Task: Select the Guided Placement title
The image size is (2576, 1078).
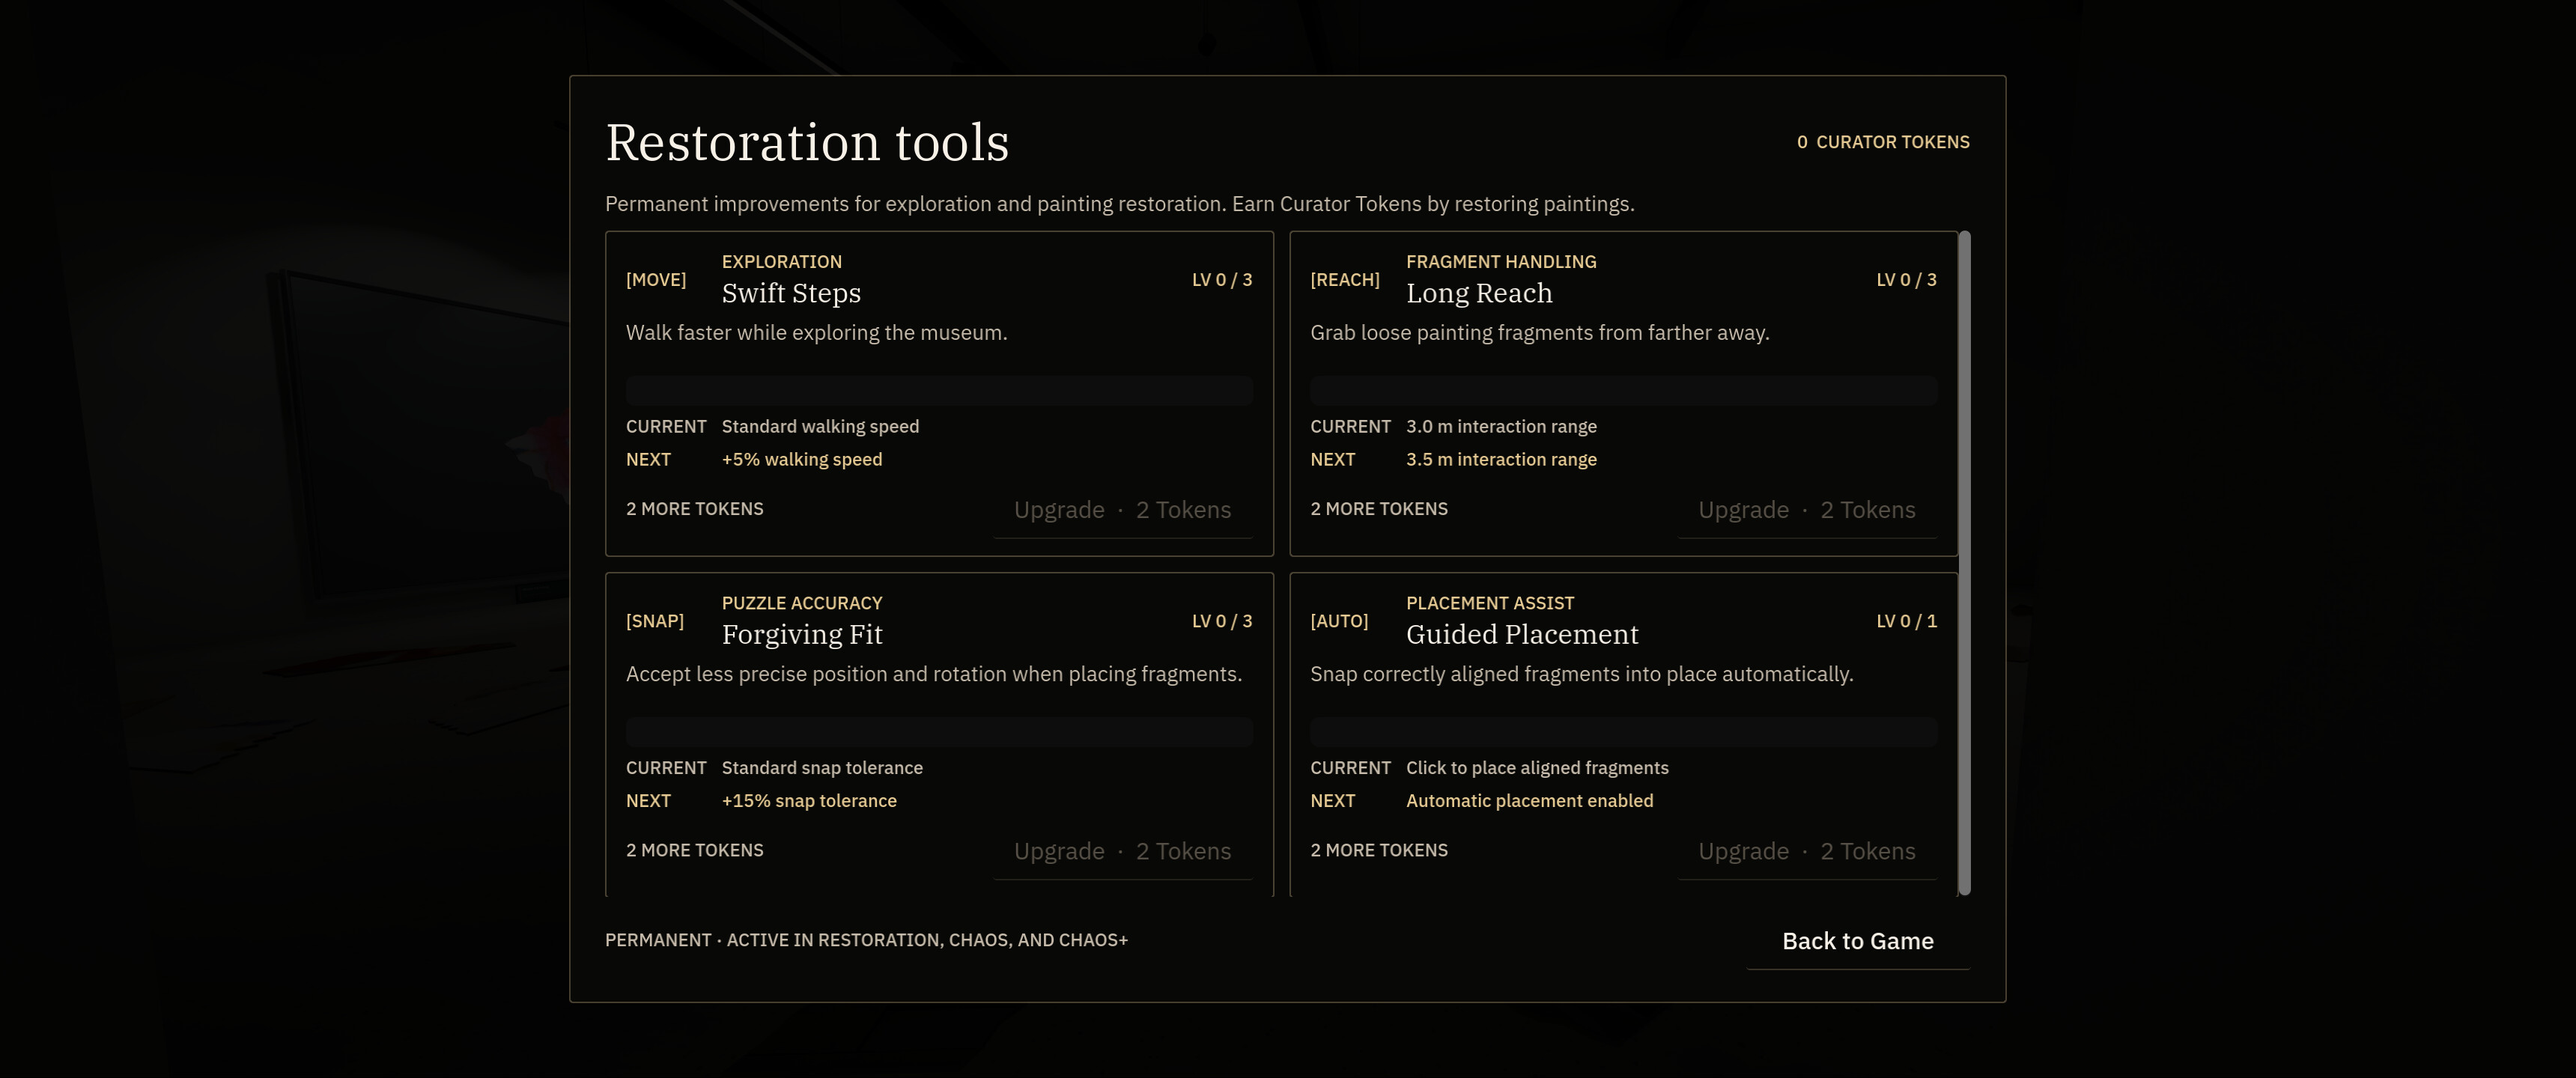Action: click(1522, 634)
